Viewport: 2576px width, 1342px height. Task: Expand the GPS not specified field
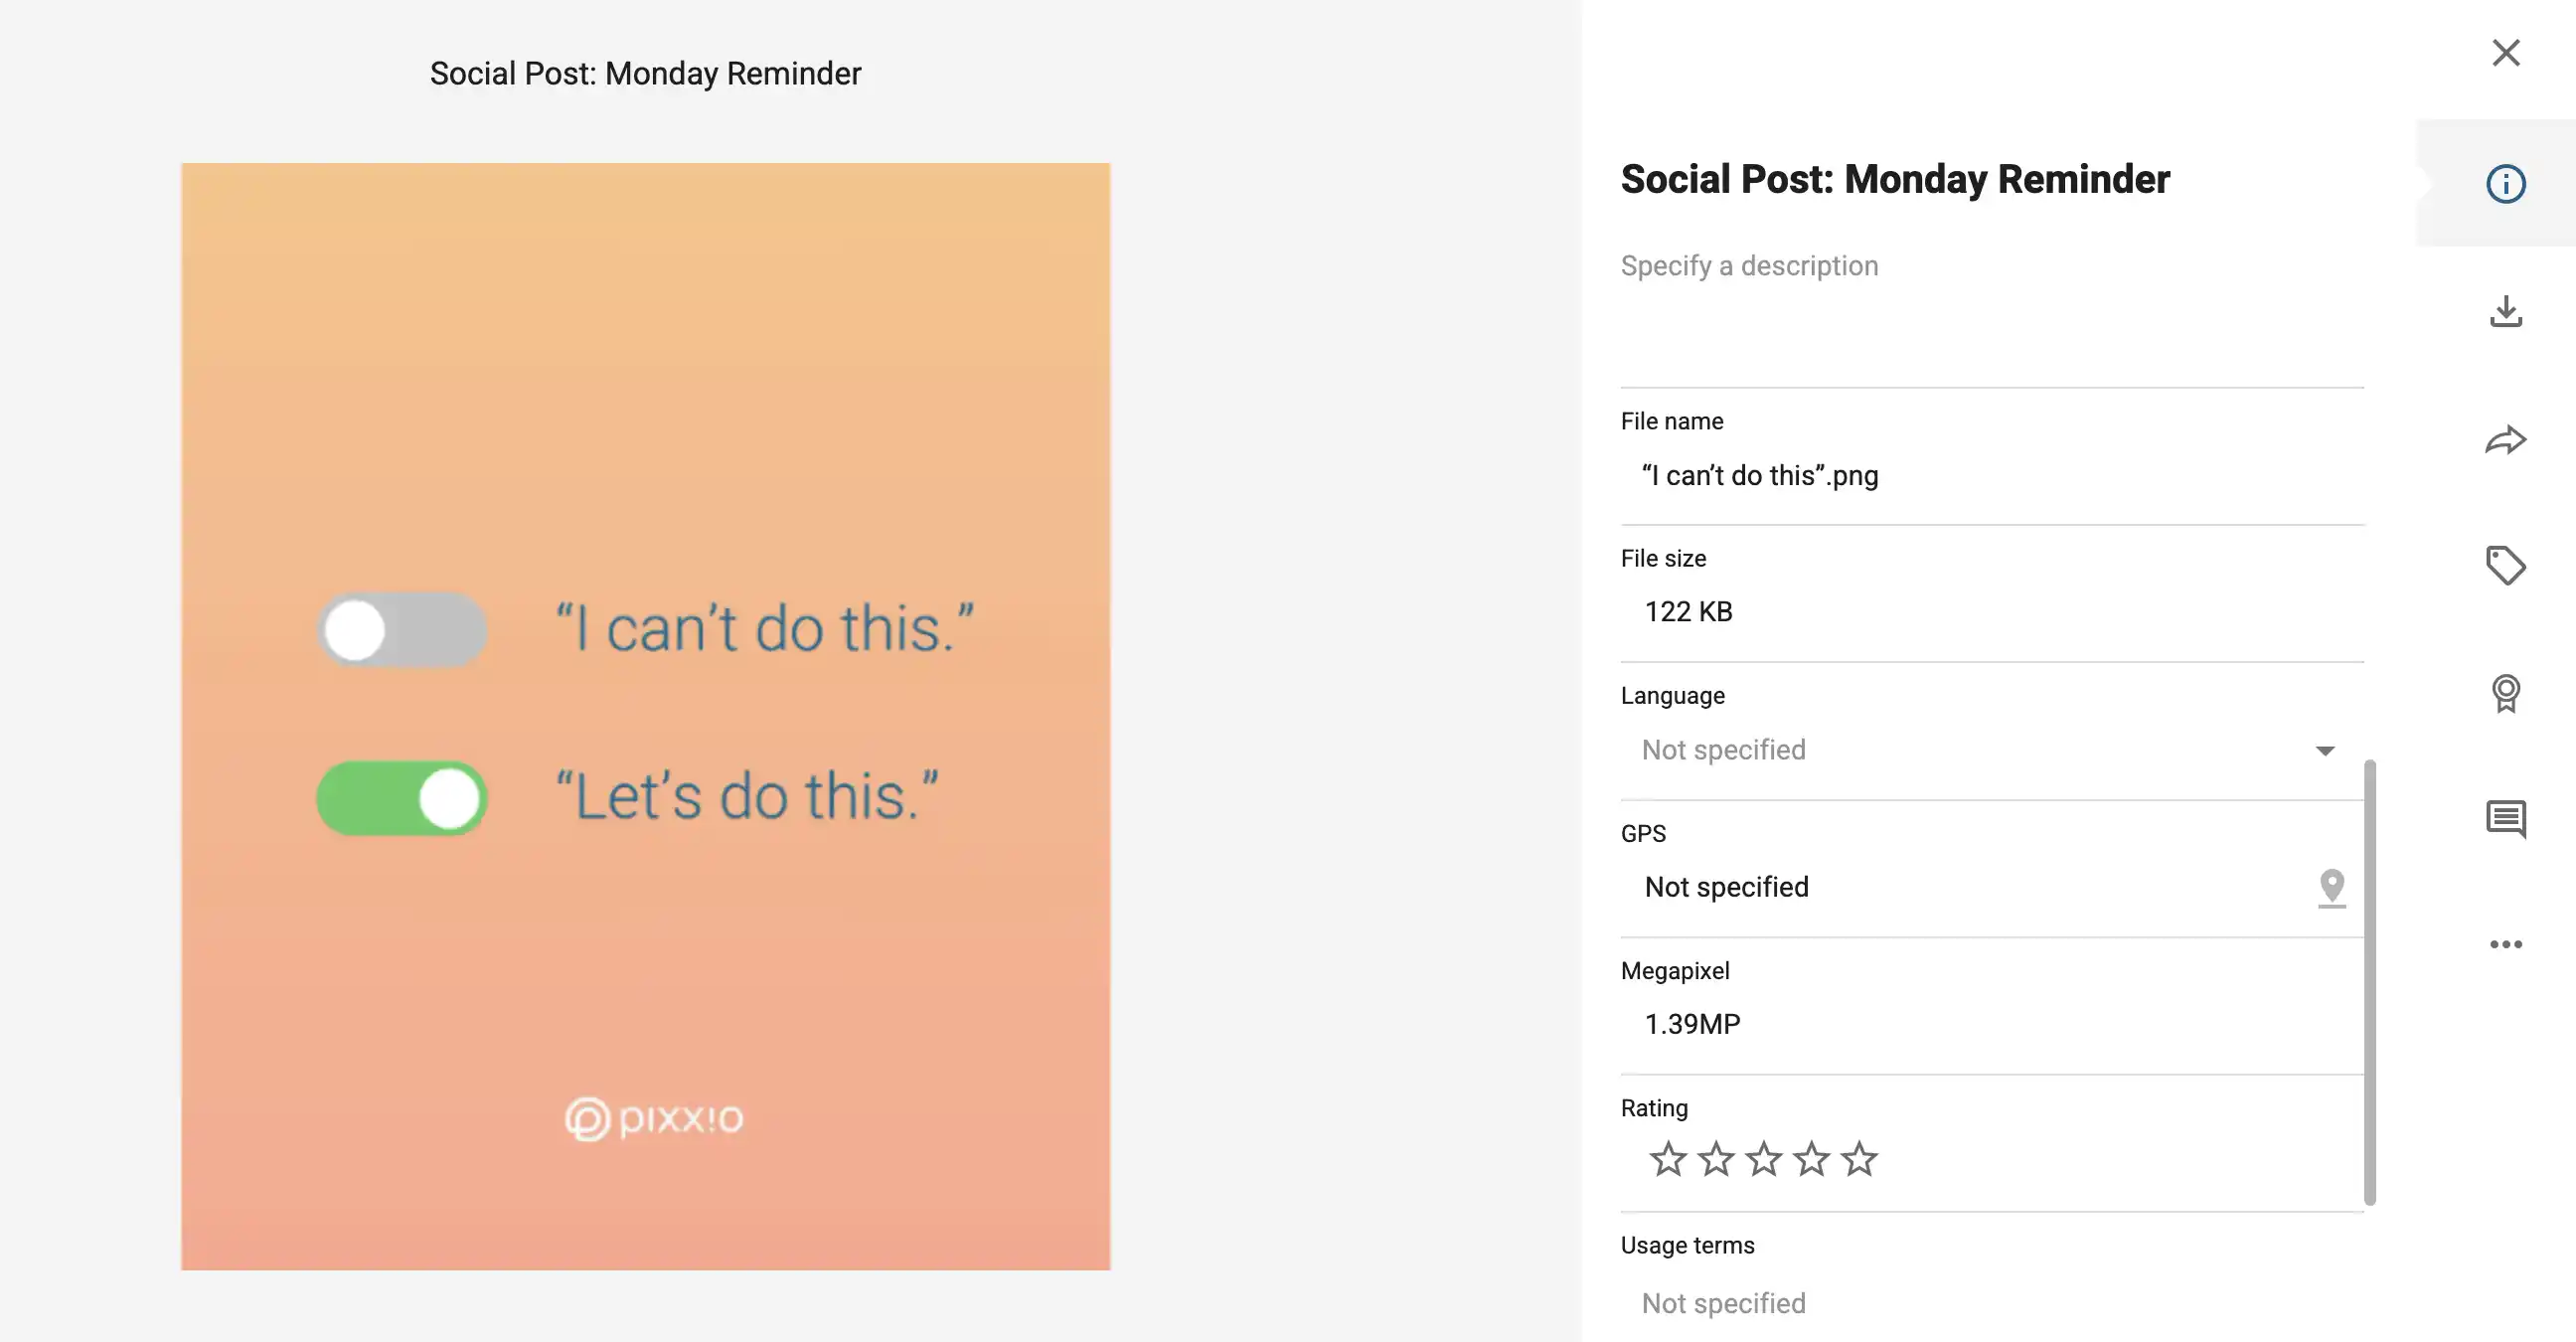pyautogui.click(x=2331, y=886)
